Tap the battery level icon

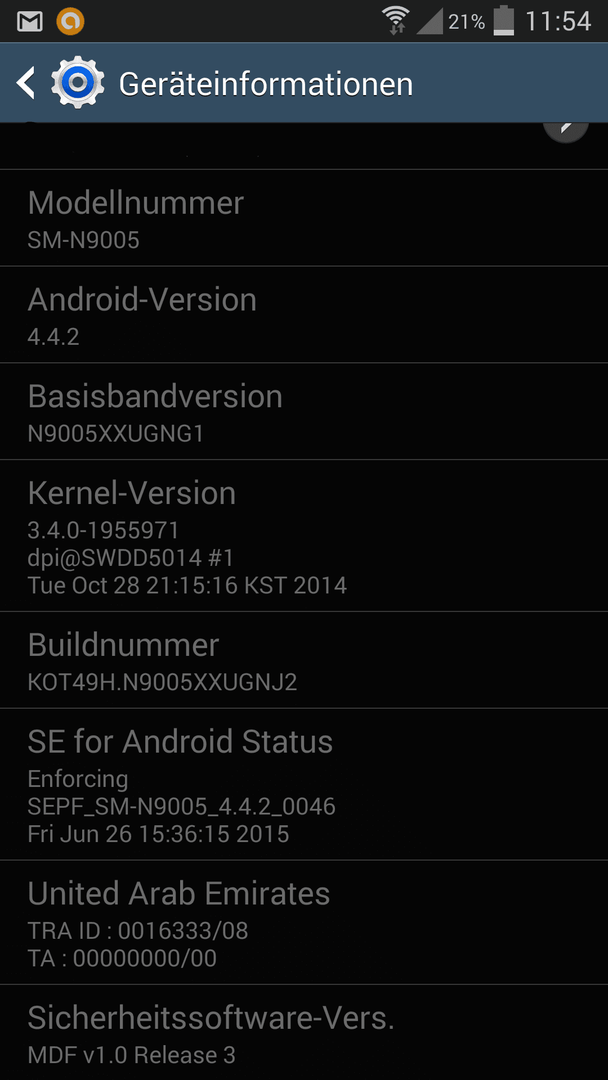504,20
